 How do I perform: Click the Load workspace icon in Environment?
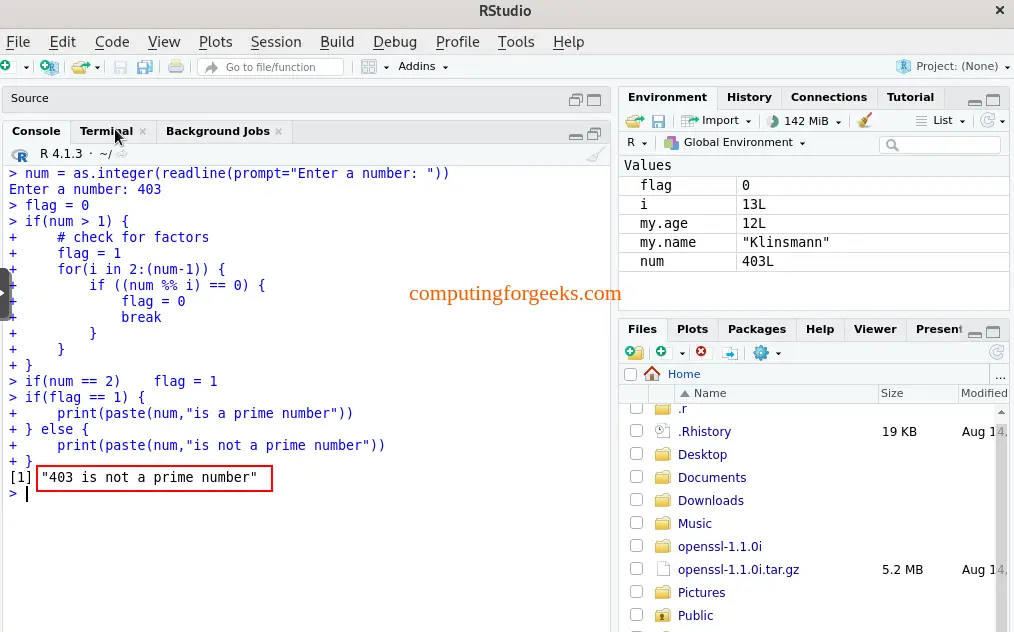[x=635, y=121]
